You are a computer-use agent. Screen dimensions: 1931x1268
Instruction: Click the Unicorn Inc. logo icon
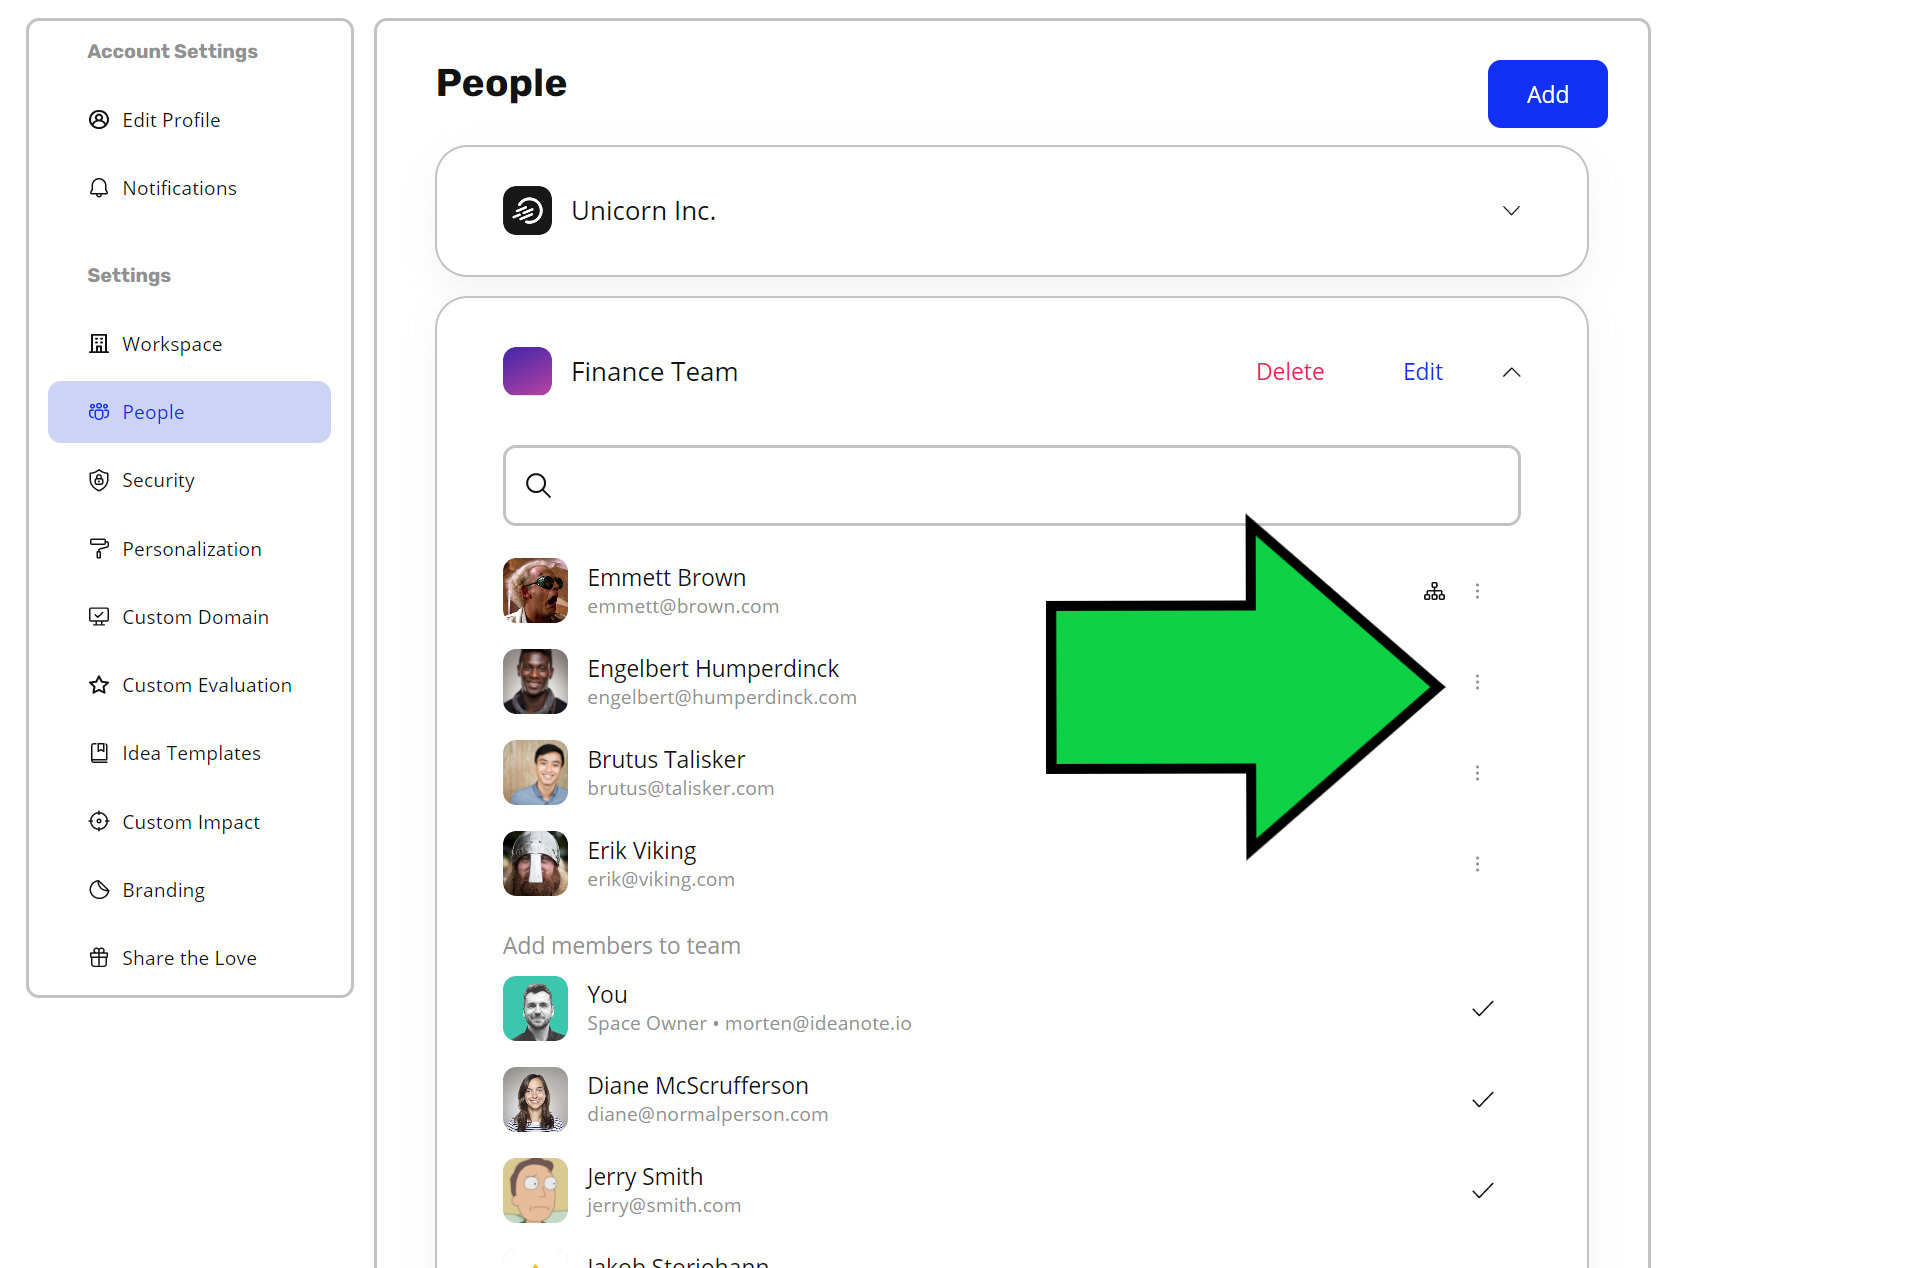pyautogui.click(x=527, y=211)
